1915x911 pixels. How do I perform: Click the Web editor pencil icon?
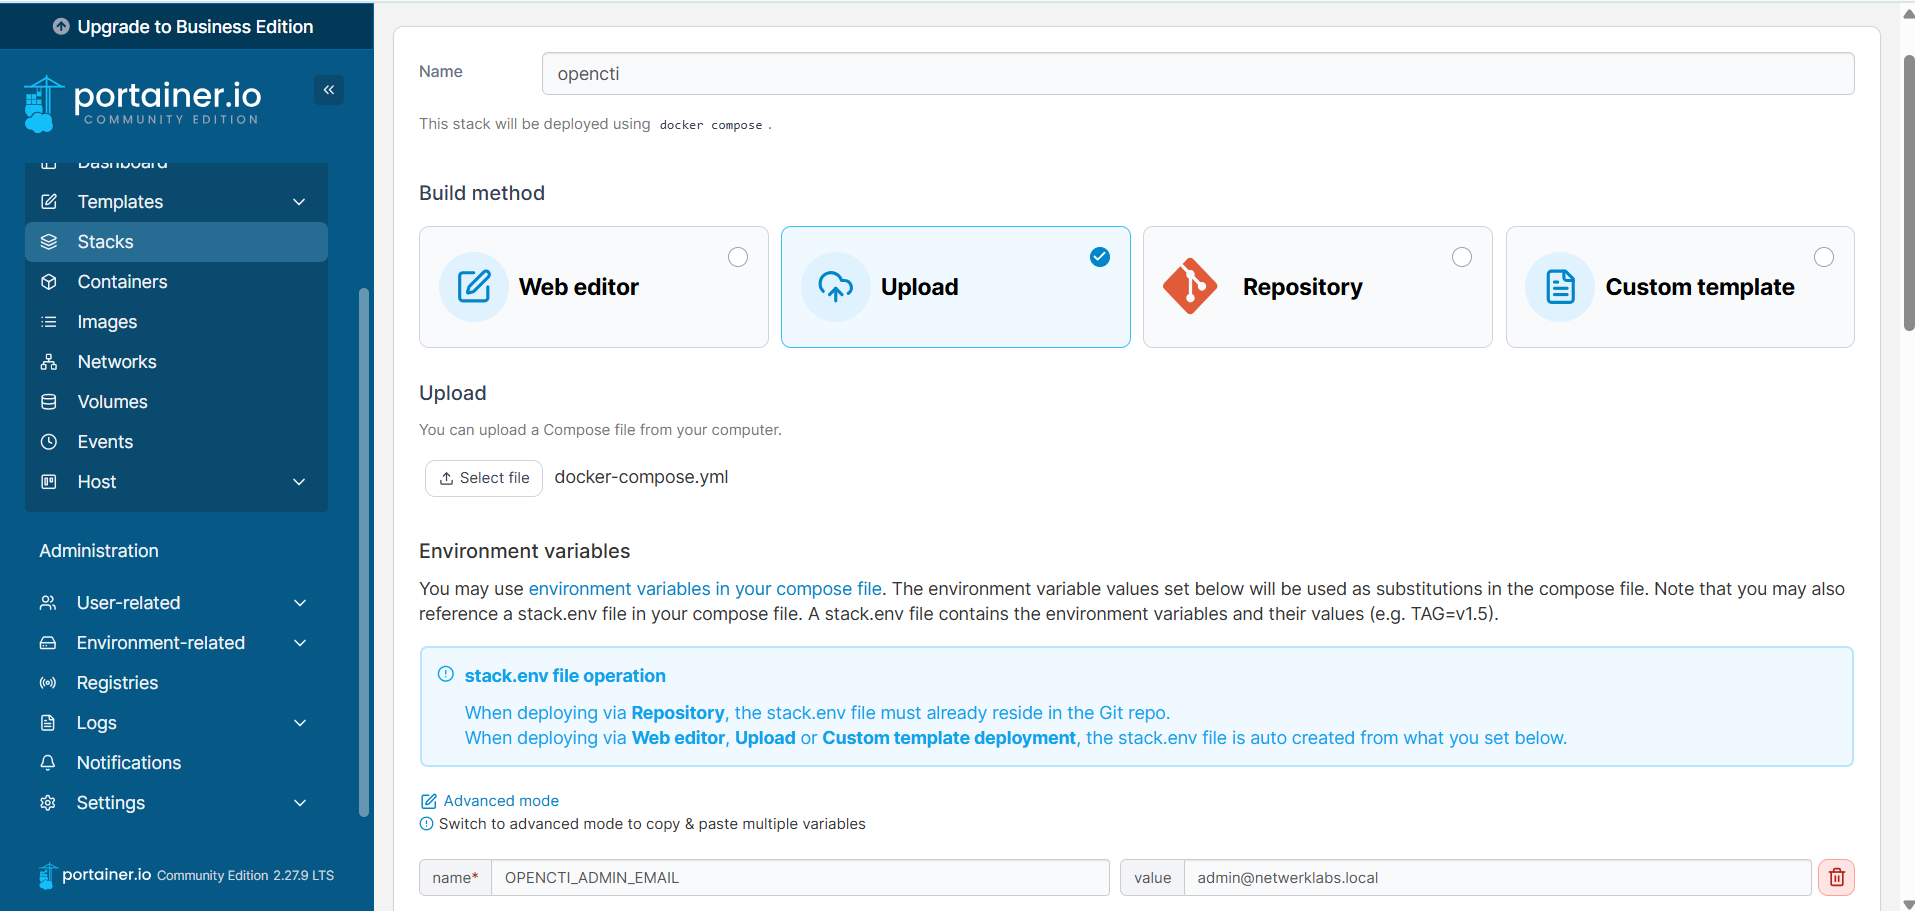474,287
